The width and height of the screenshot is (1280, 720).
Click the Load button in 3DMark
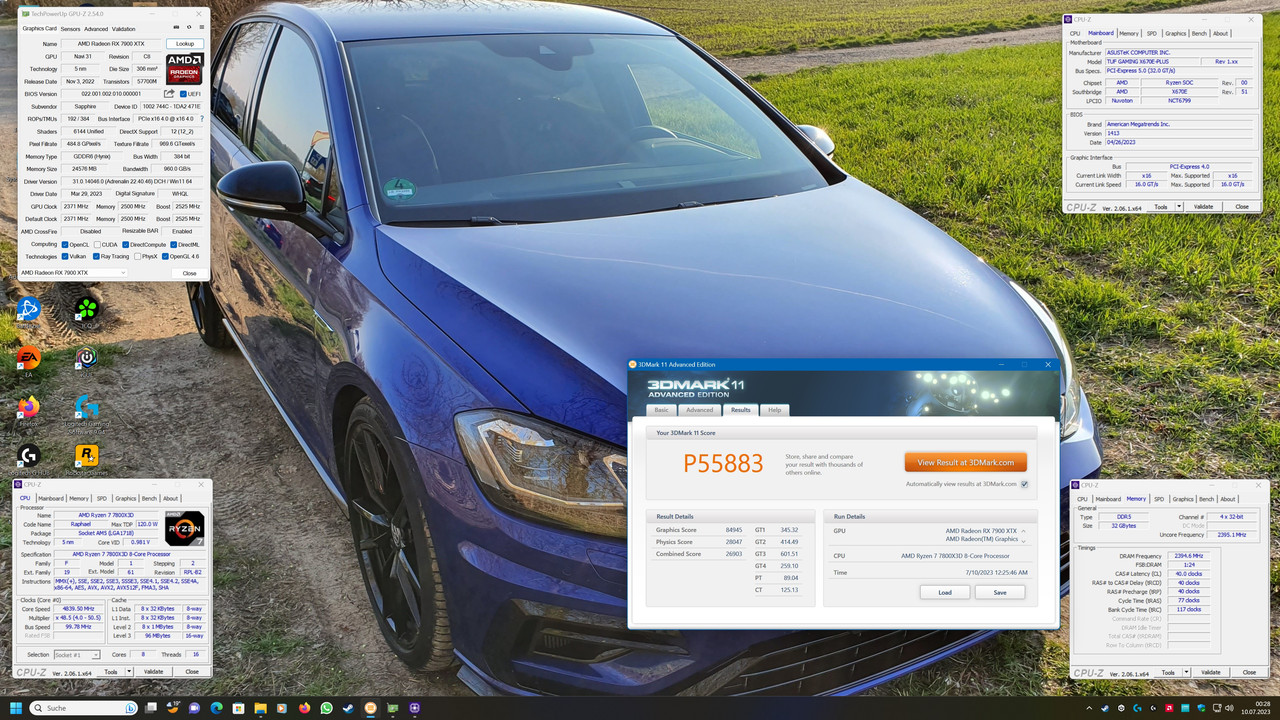point(945,592)
